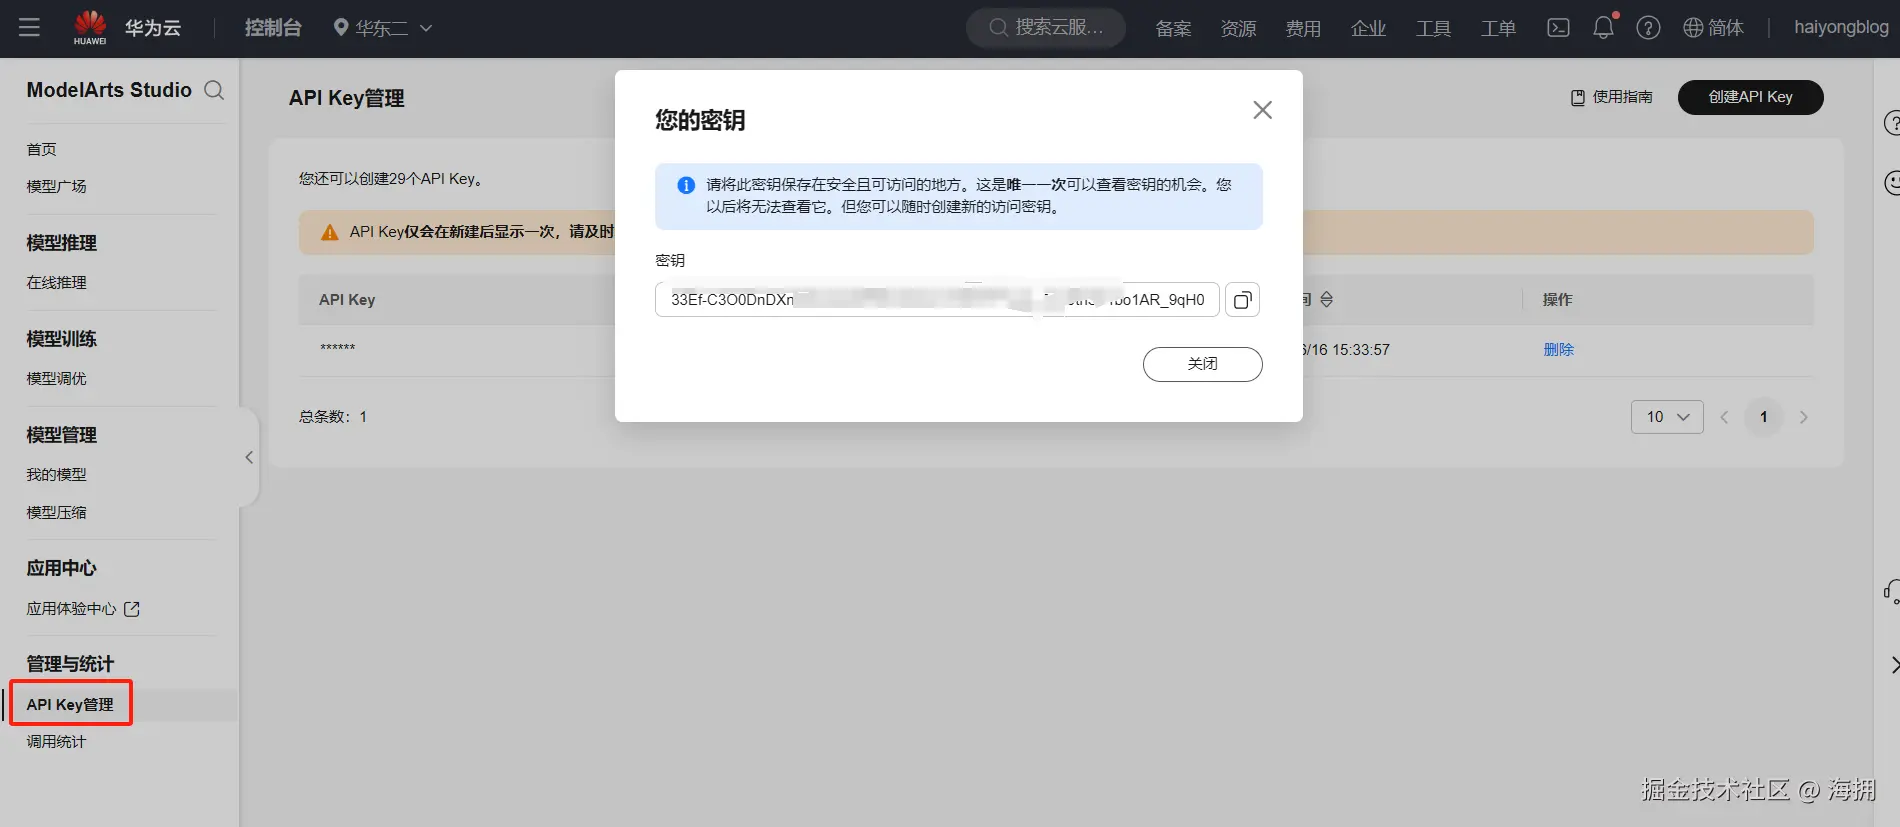Close the 您的密钥 dialog with X

[1262, 110]
